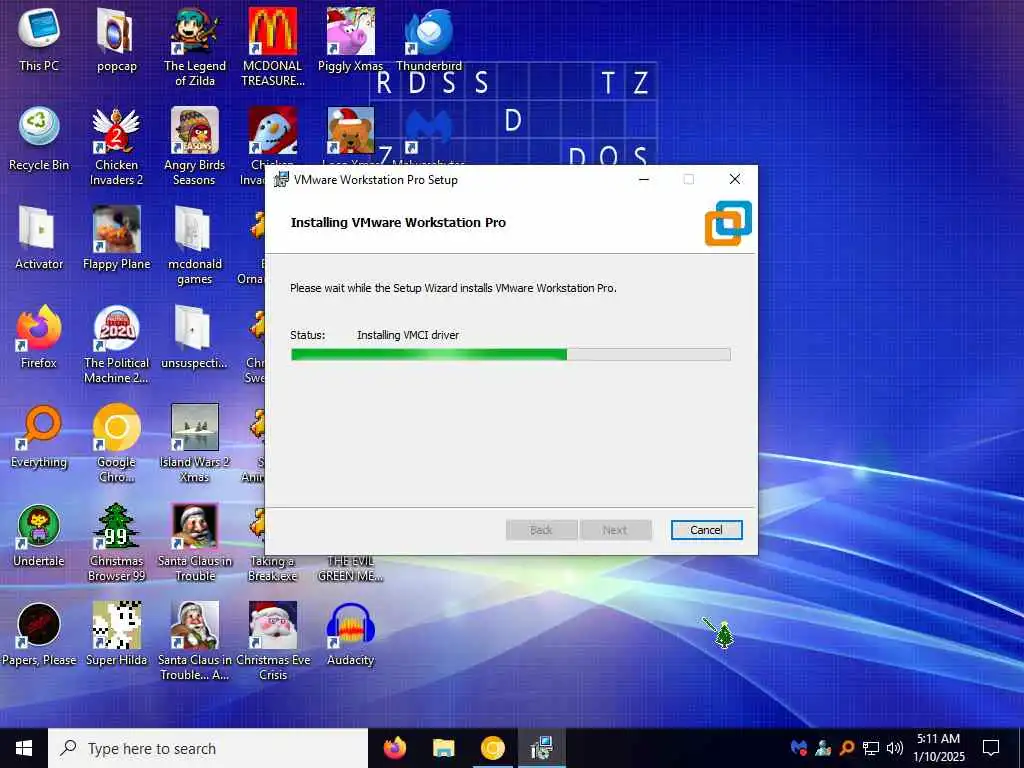Select the Island Wars 2 Xmas shortcut
This screenshot has height=768, width=1024.
pyautogui.click(x=195, y=443)
